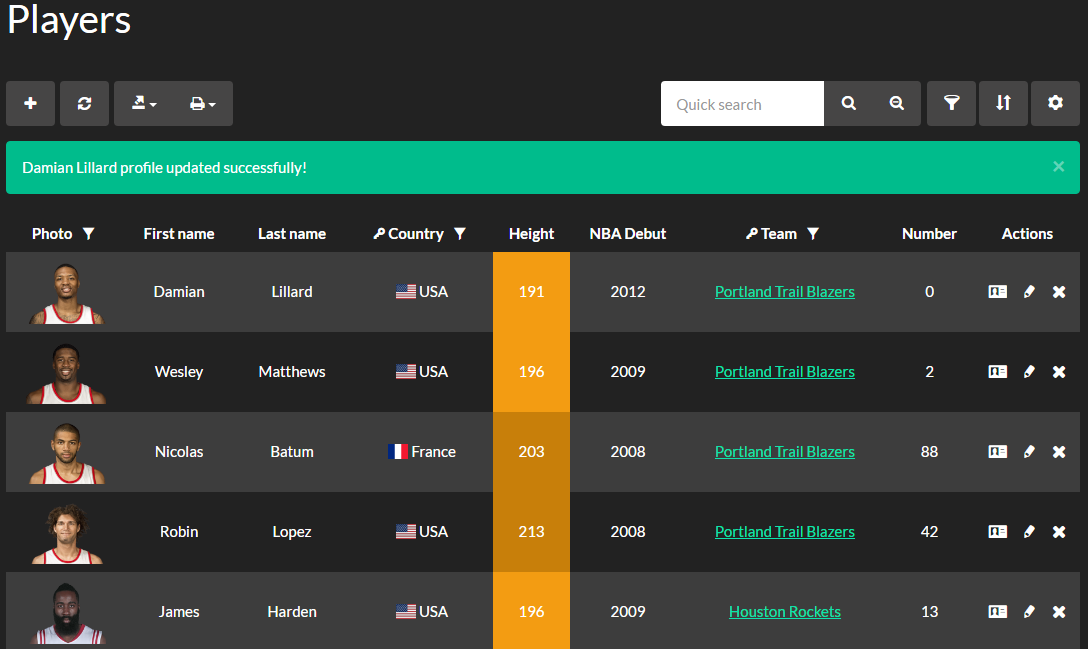The width and height of the screenshot is (1088, 649).
Task: Open the filter builder funnel icon
Action: (952, 104)
